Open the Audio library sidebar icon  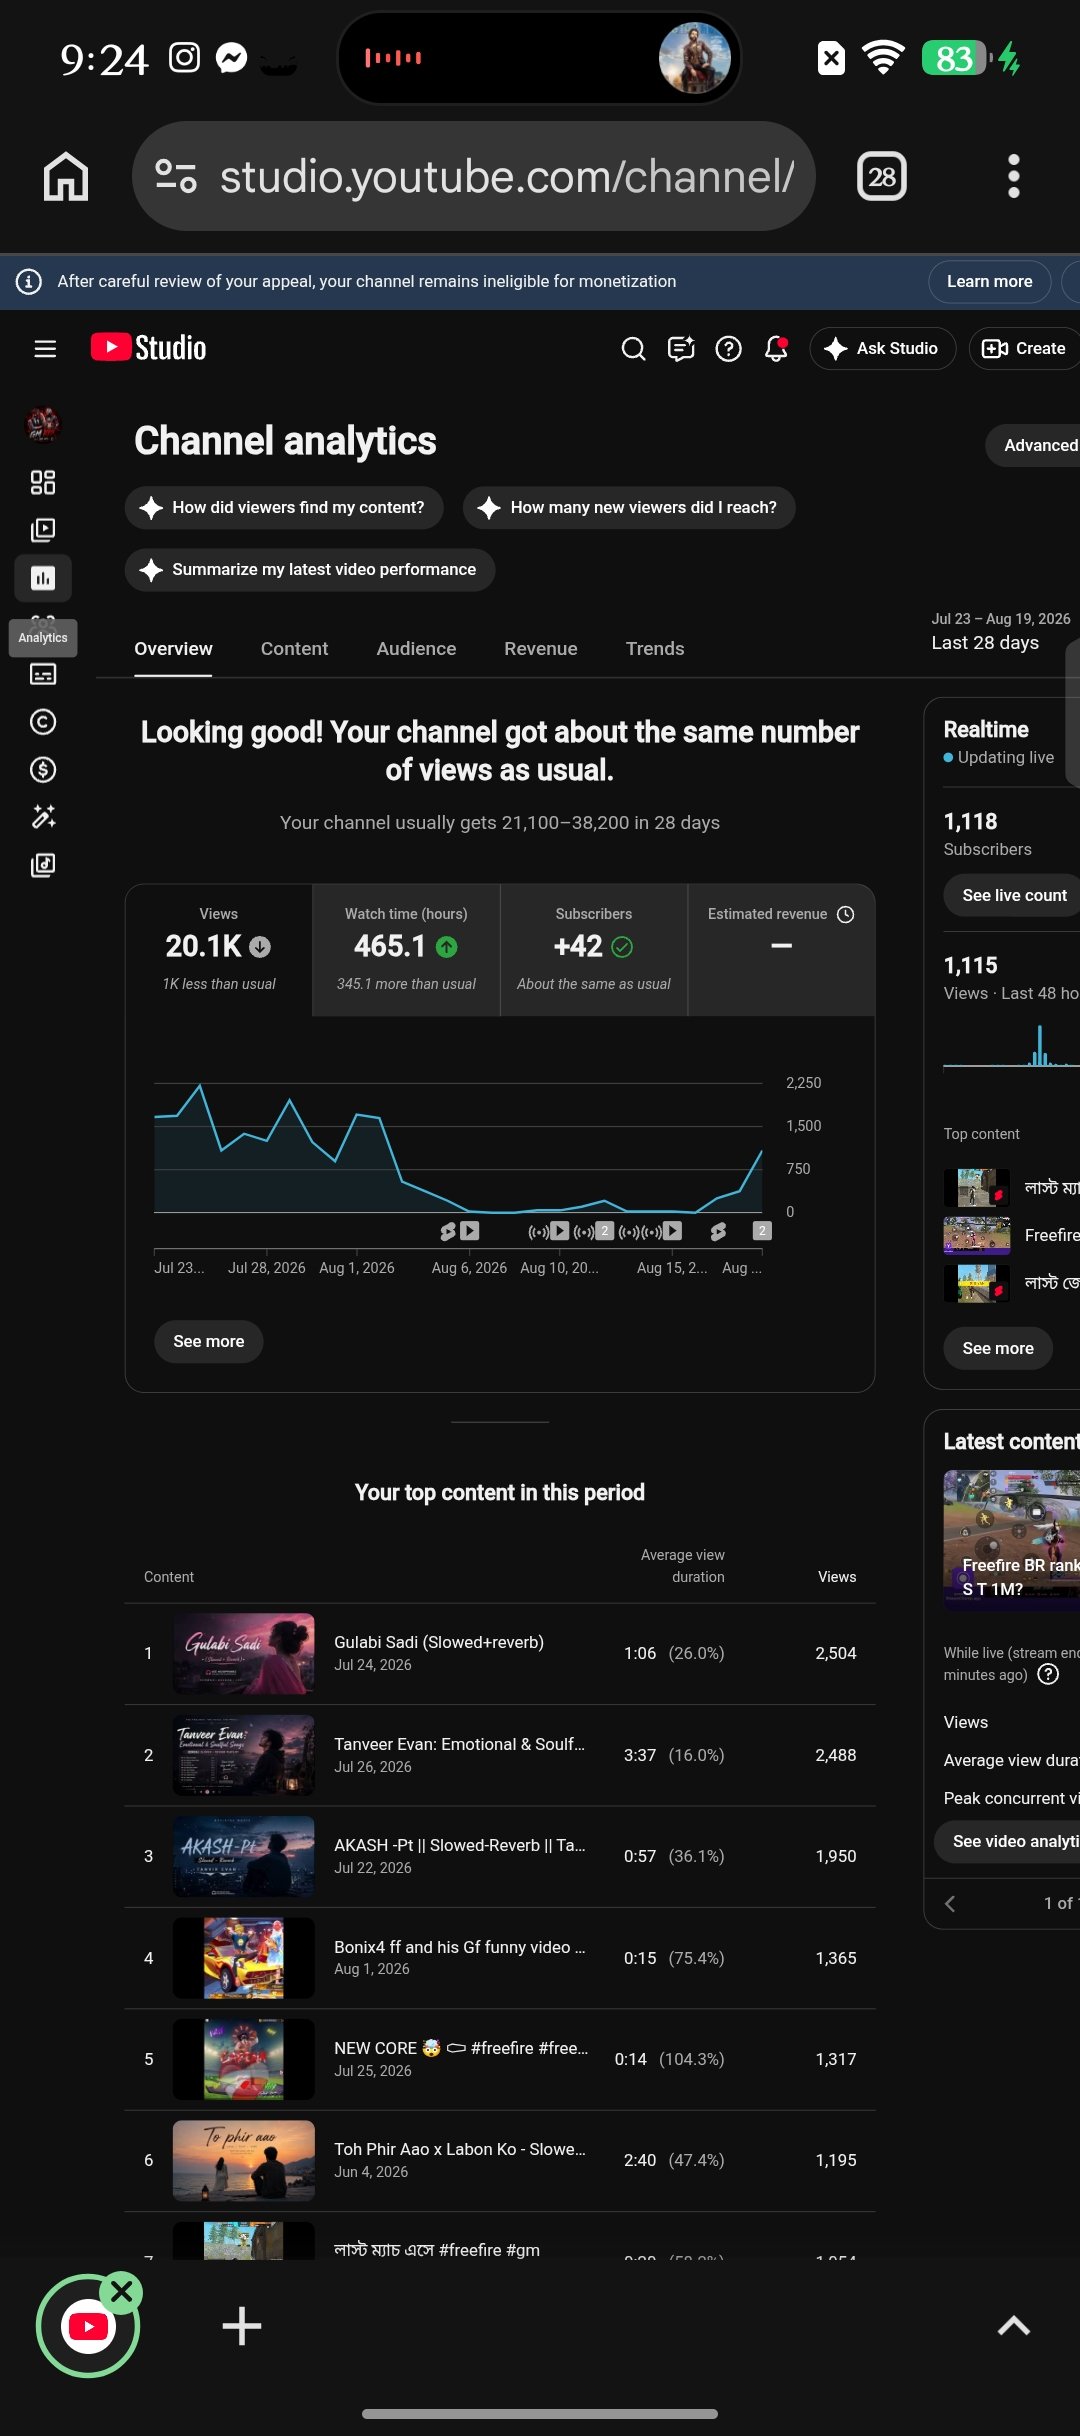pyautogui.click(x=43, y=865)
